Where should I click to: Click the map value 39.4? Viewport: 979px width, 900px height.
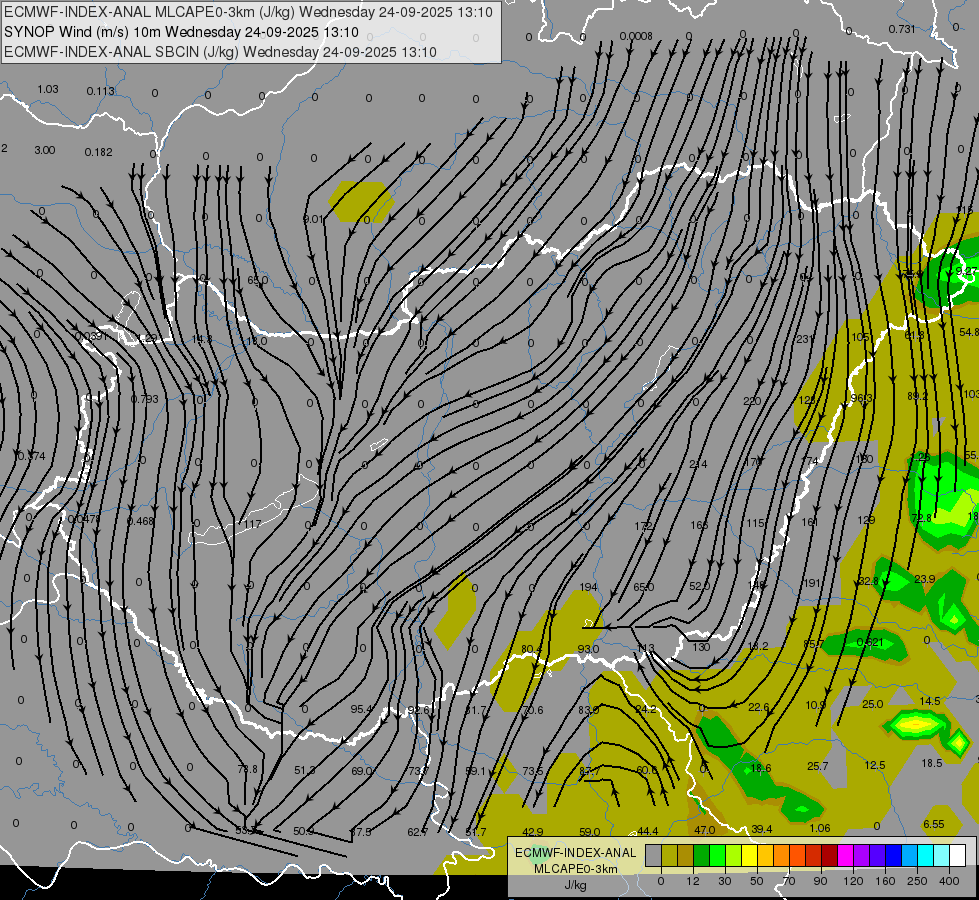(x=762, y=829)
